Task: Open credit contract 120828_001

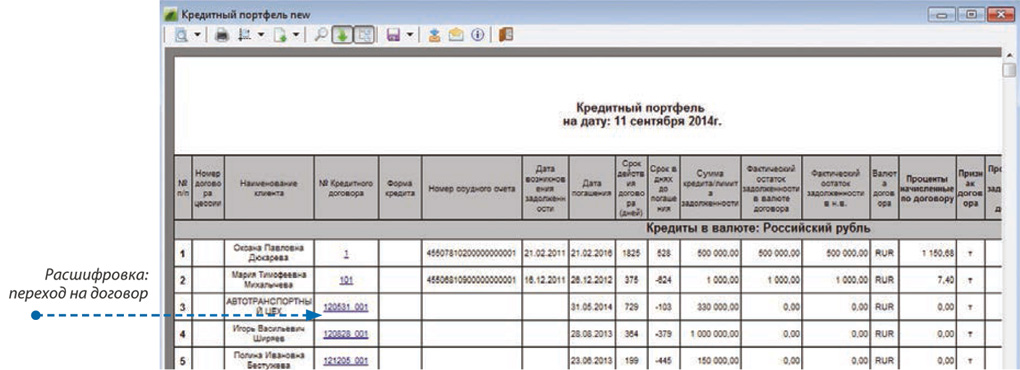Action: coord(346,334)
